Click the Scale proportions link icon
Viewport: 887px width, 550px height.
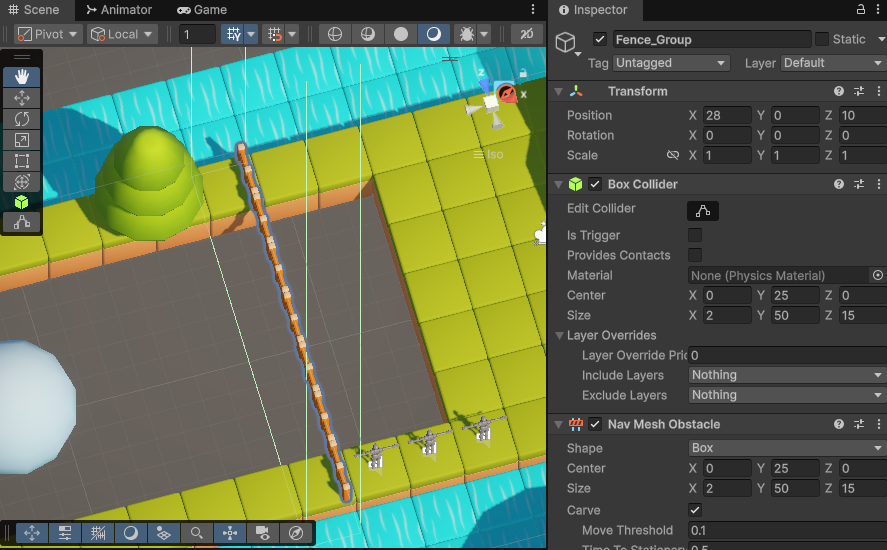[x=673, y=156]
